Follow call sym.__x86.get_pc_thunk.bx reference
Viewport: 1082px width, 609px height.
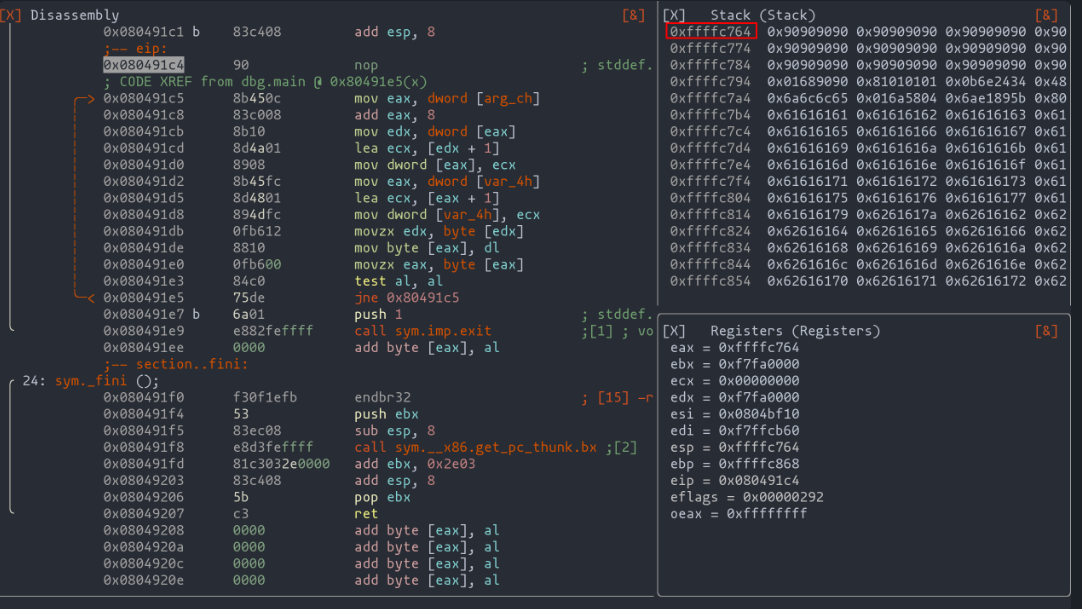click(477, 447)
